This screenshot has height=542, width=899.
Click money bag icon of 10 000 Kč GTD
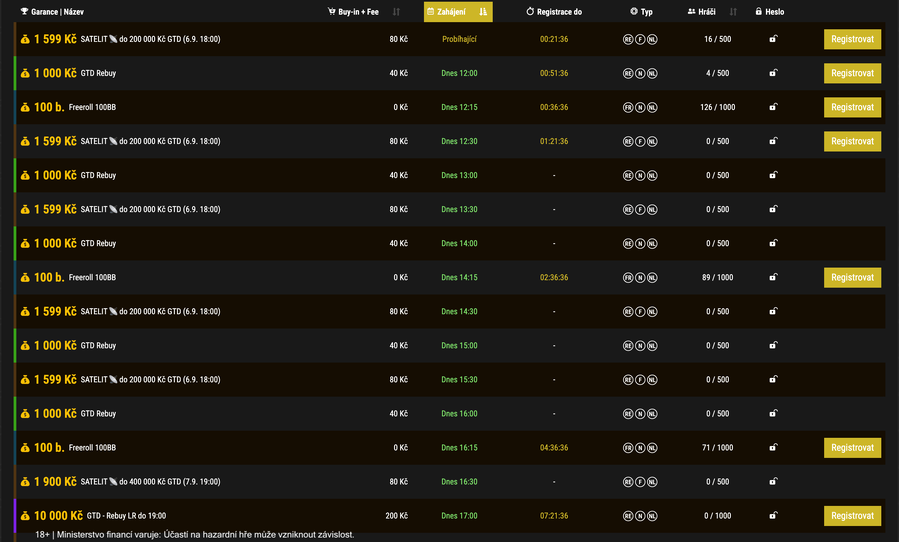(x=25, y=516)
